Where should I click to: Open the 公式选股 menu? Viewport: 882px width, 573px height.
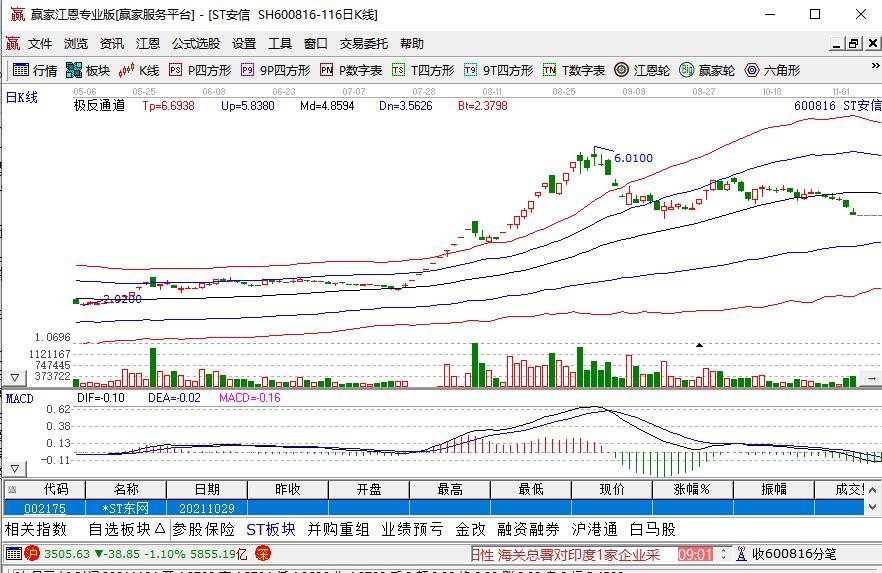[196, 43]
